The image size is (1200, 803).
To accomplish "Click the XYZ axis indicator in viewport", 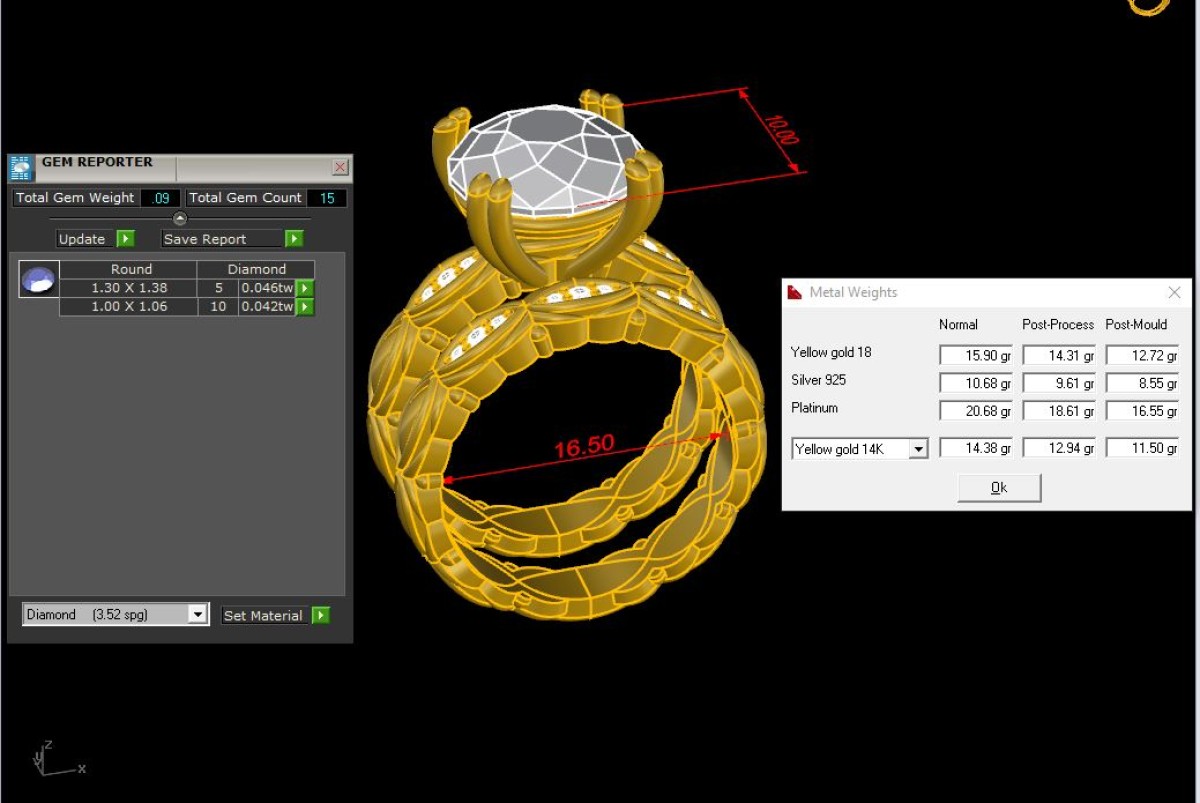I will tap(55, 759).
